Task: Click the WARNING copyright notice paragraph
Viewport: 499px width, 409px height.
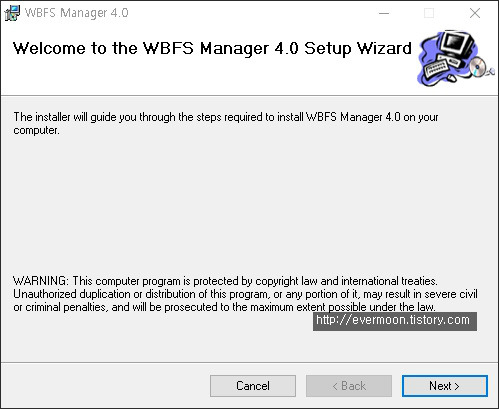Action: 245,294
